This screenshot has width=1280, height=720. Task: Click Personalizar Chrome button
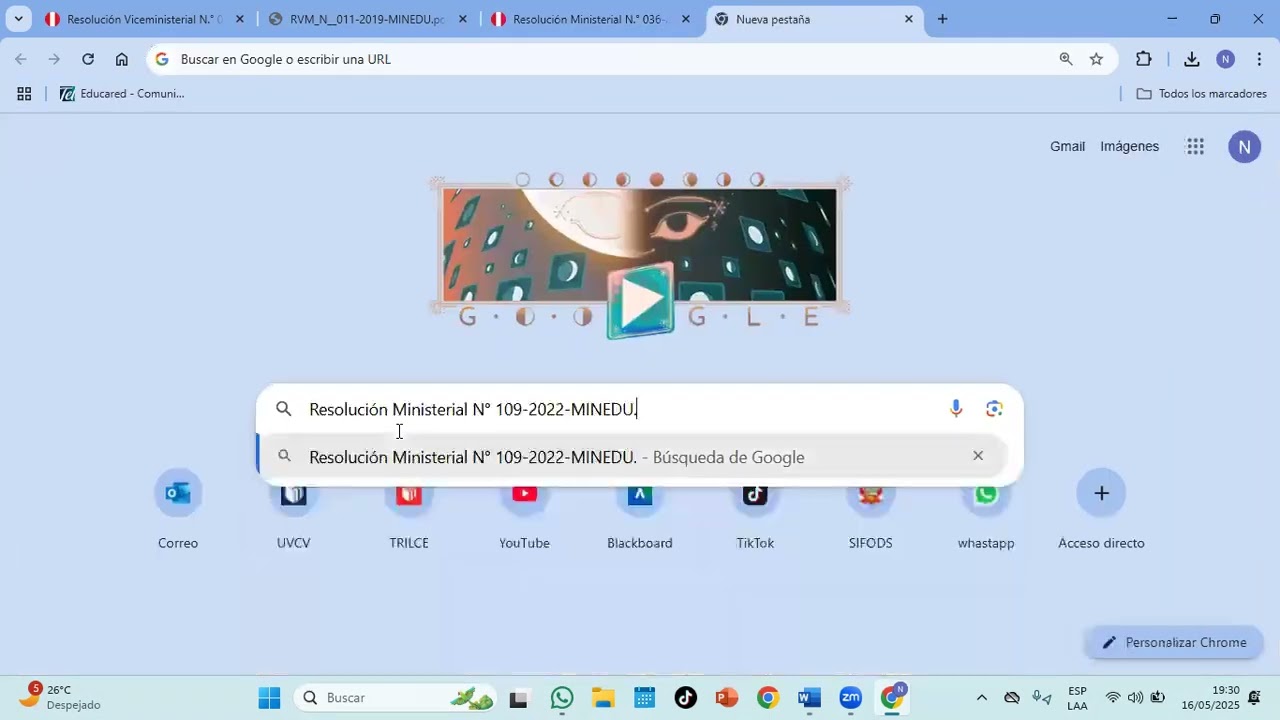coord(1174,642)
